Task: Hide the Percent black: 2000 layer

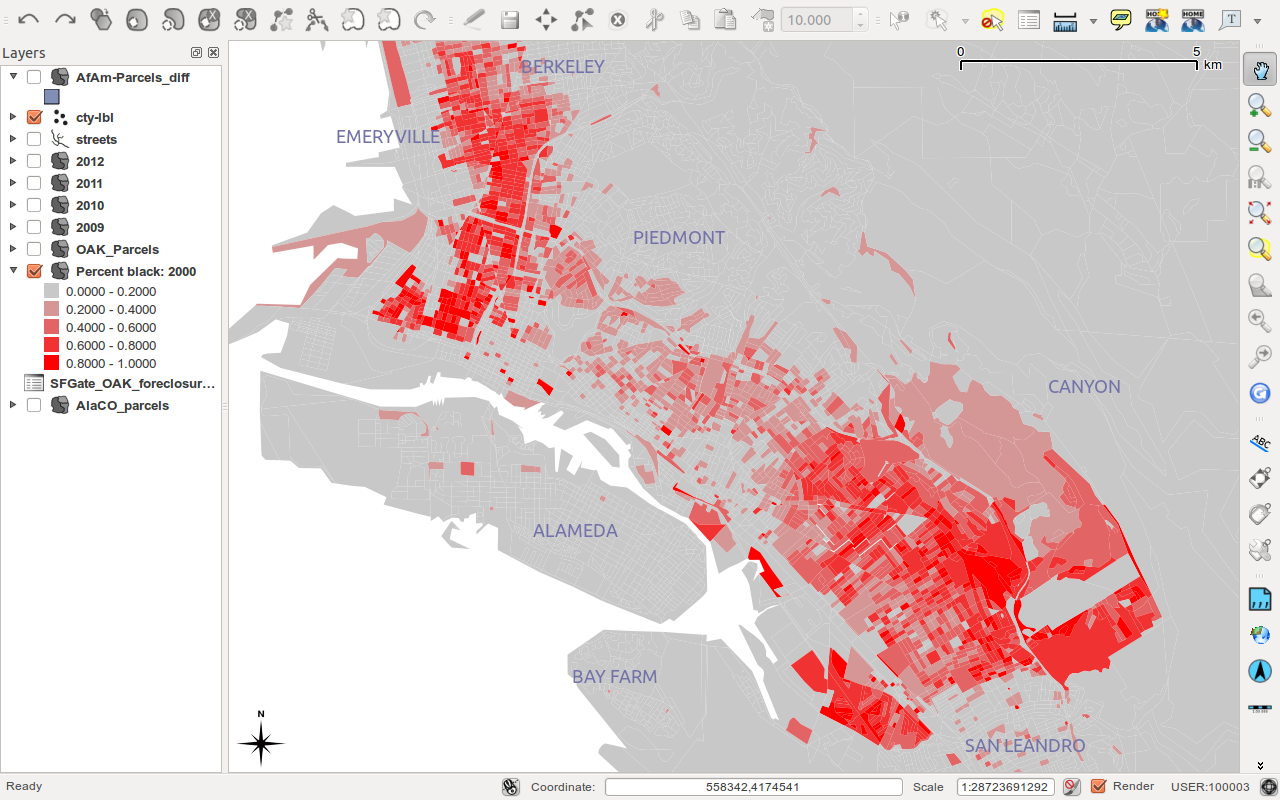Action: point(34,271)
